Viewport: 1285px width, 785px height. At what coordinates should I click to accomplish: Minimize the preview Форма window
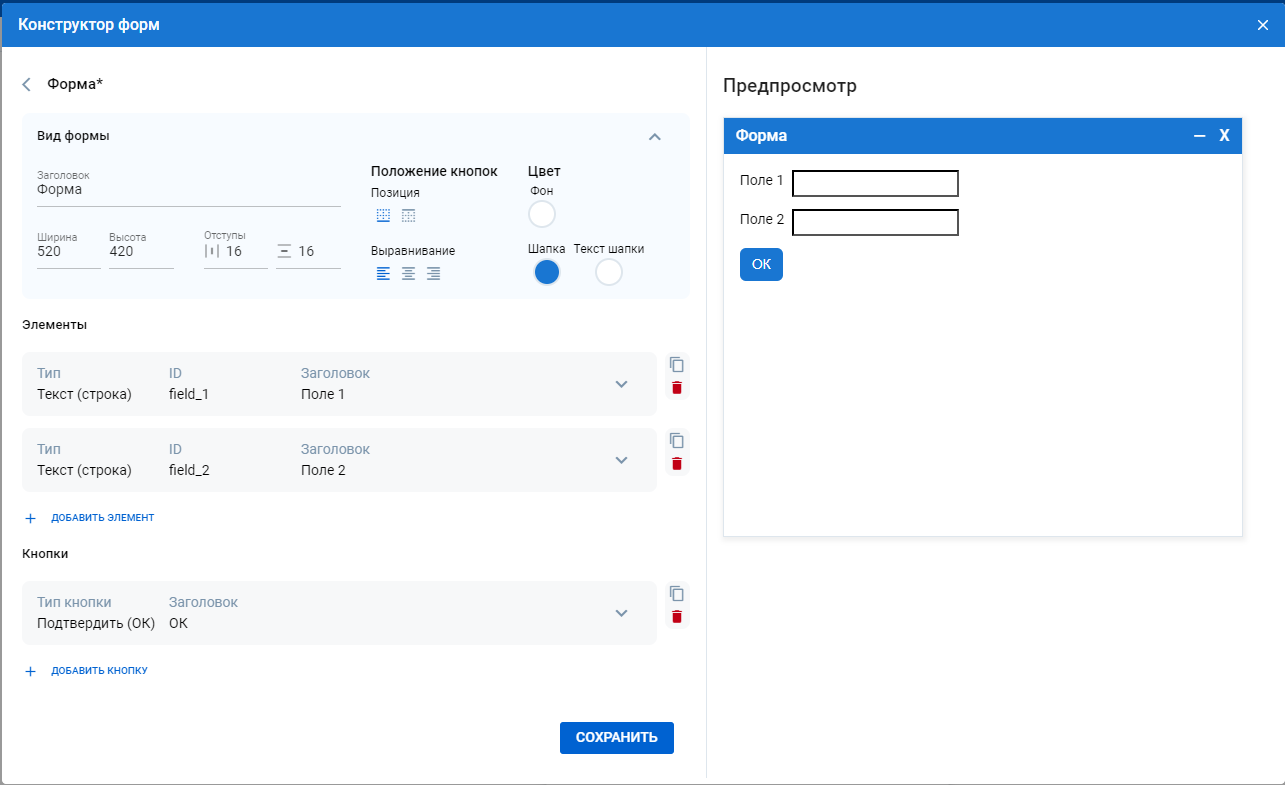pos(1199,136)
